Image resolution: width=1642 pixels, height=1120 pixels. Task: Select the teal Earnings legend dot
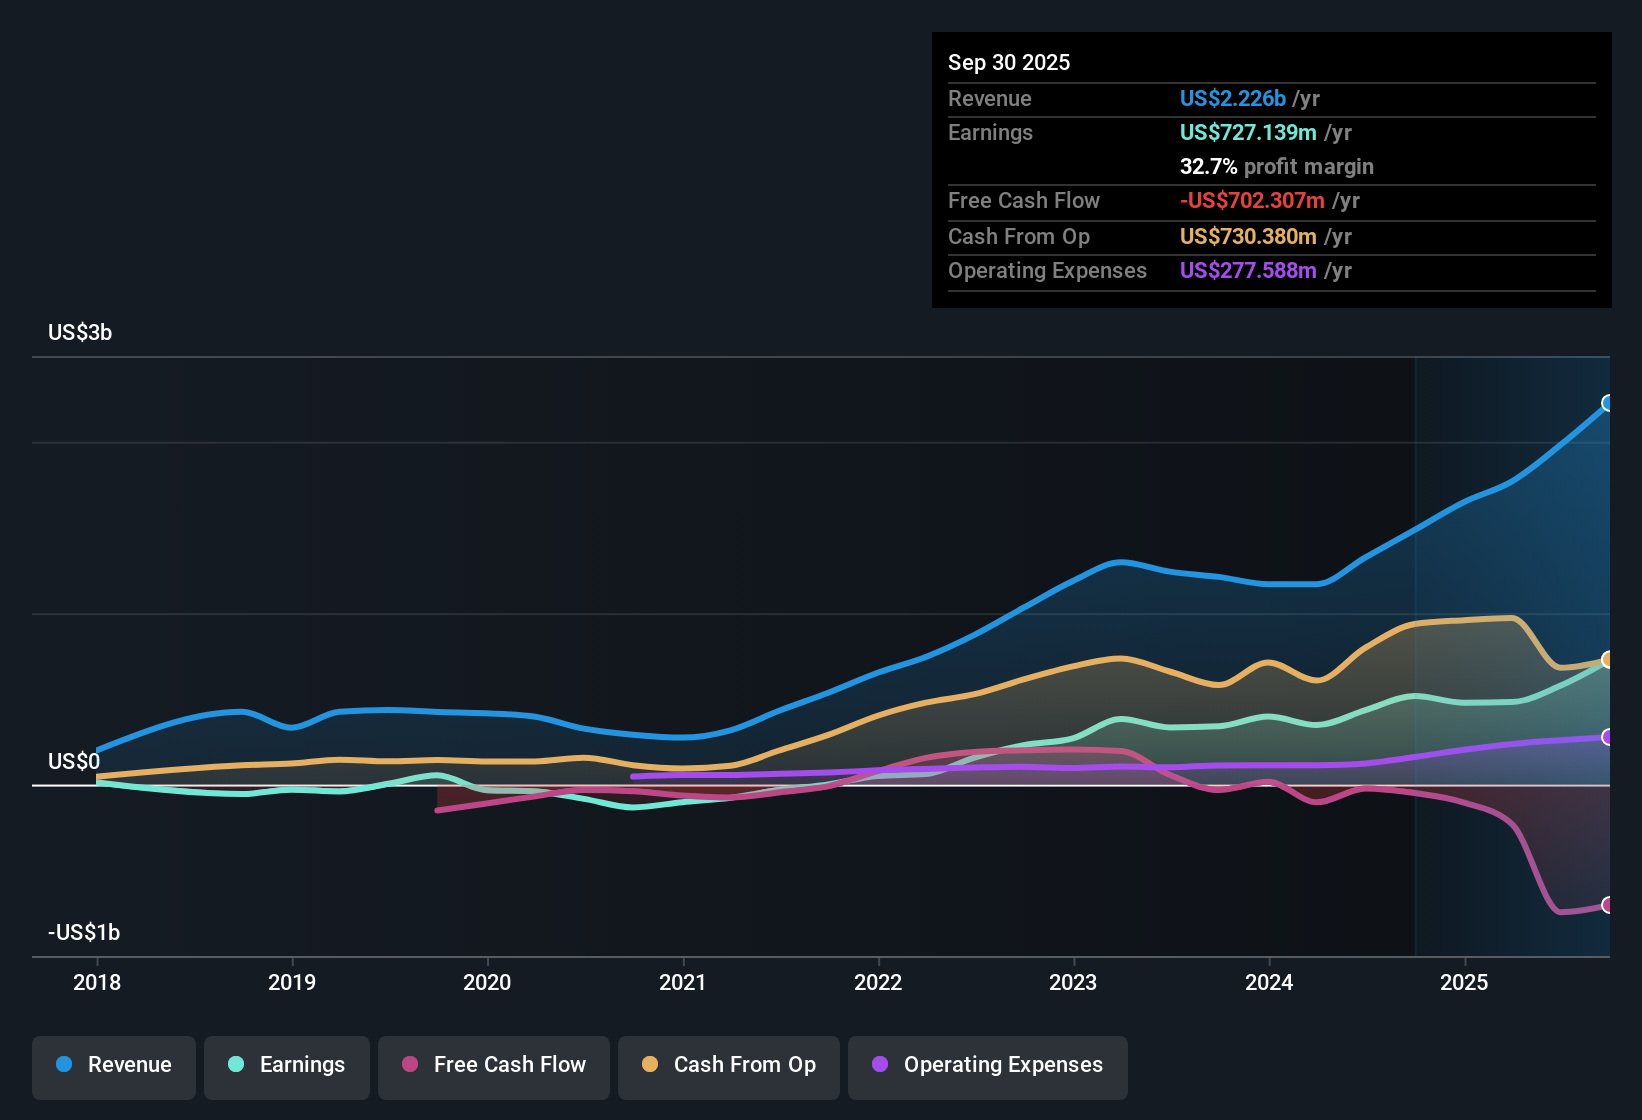point(236,1065)
